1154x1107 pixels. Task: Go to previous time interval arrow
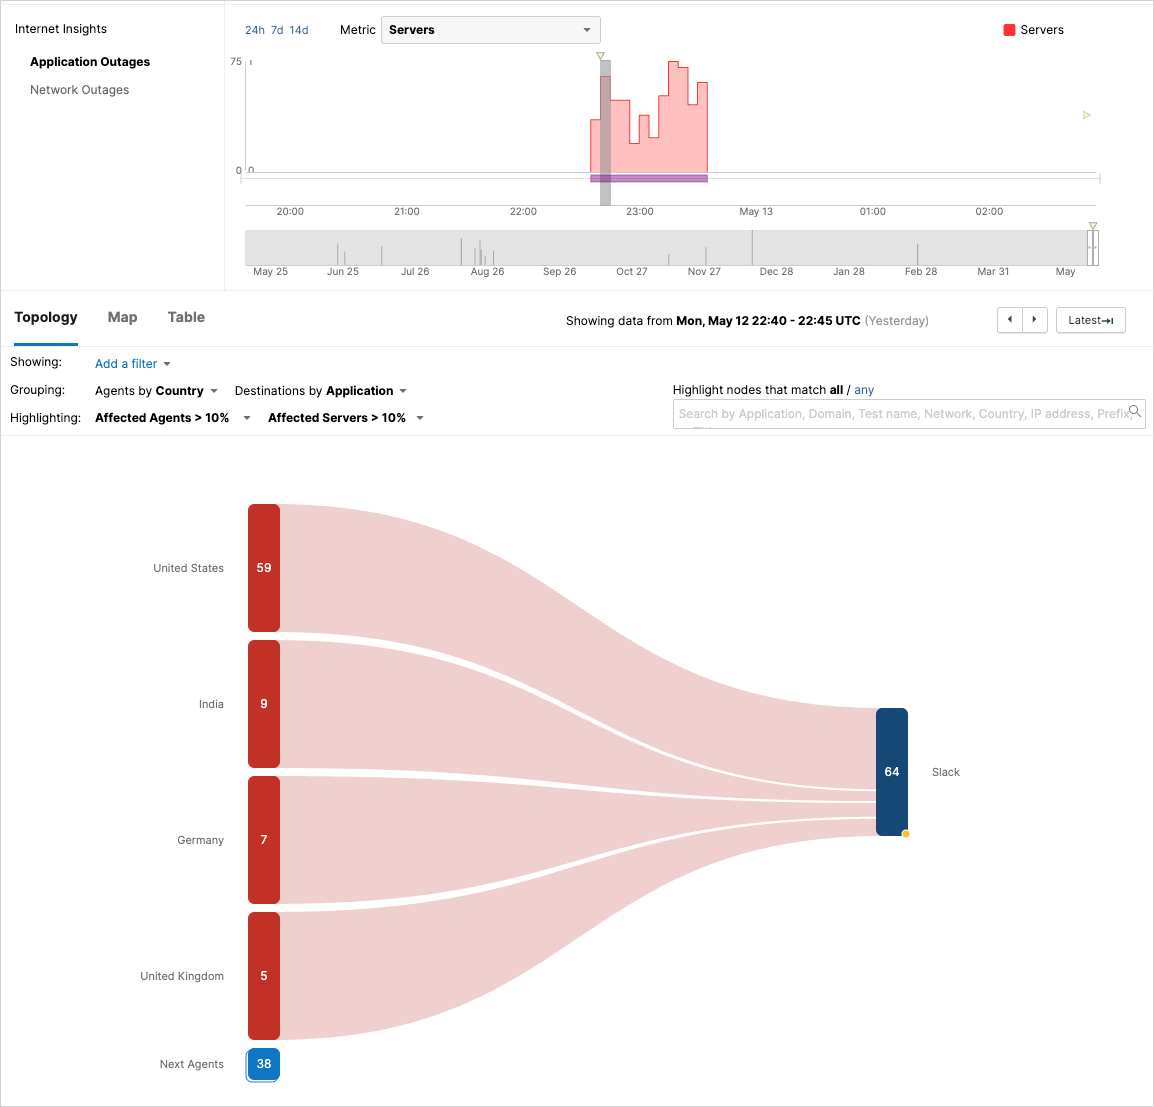pyautogui.click(x=1010, y=320)
